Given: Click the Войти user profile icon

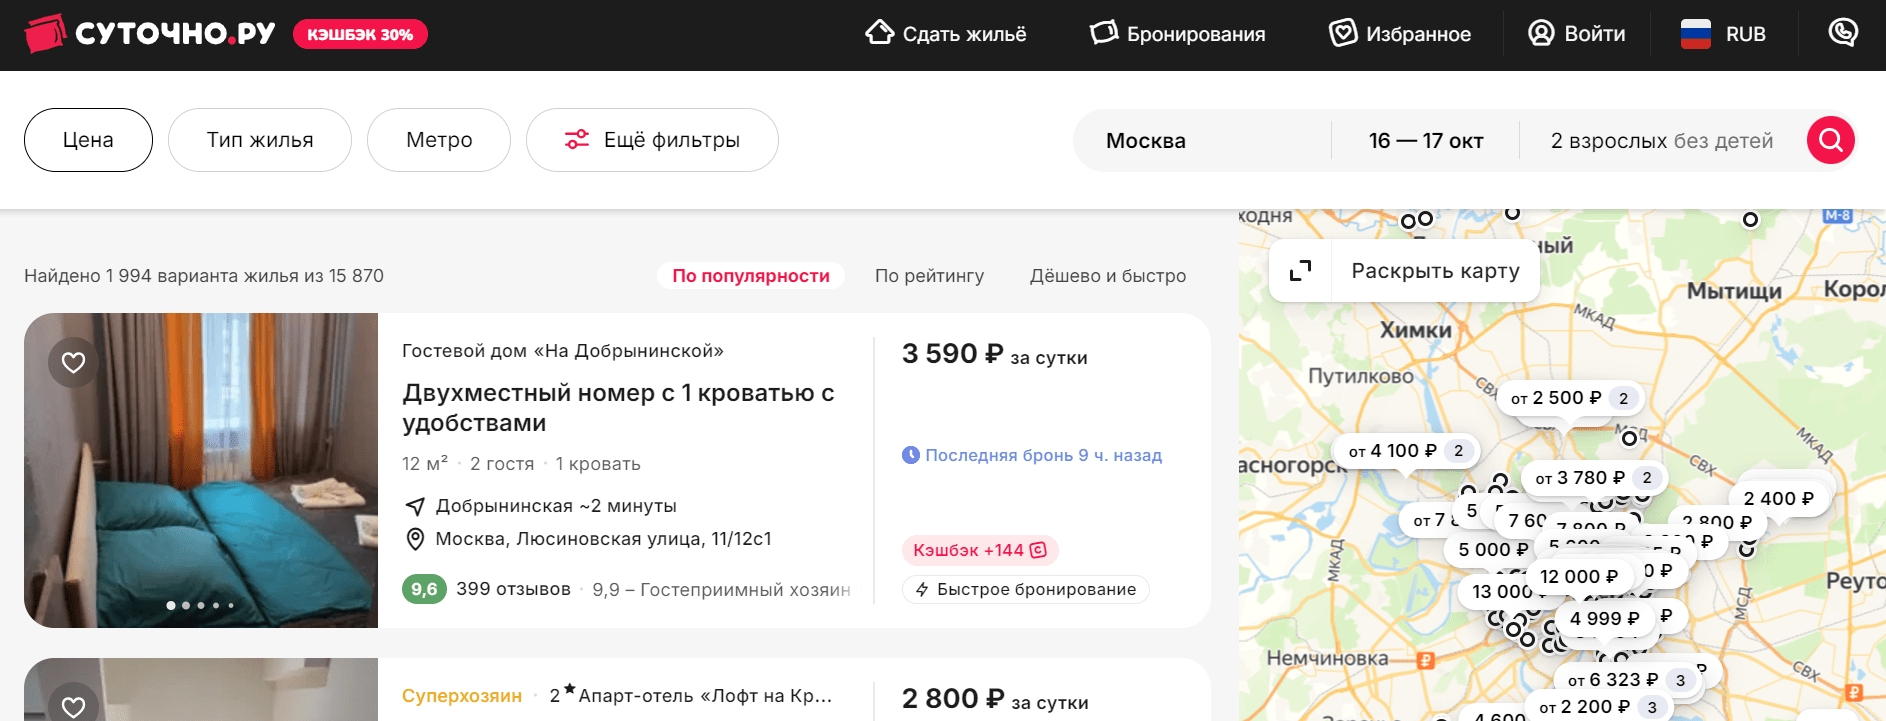Looking at the screenshot, I should (1541, 33).
